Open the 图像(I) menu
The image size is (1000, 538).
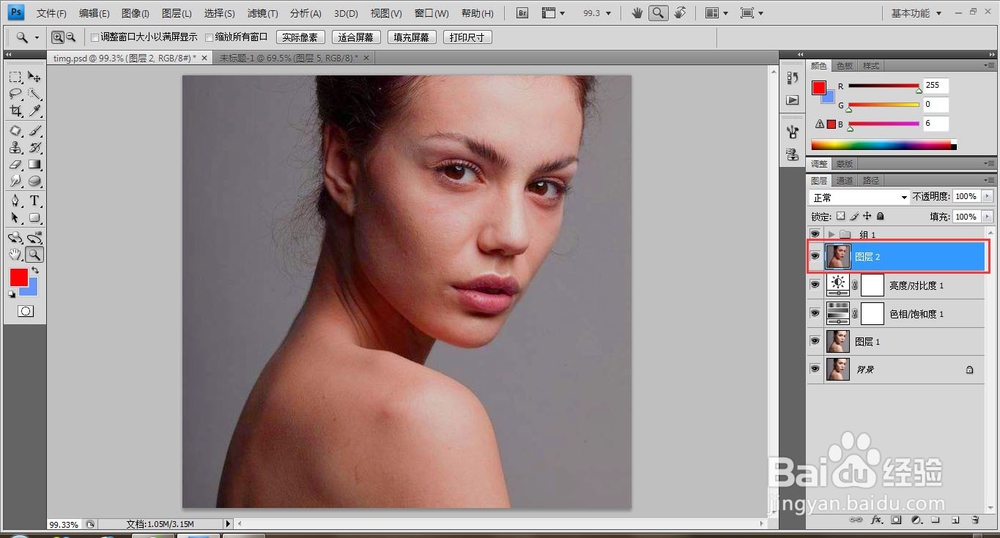pos(135,13)
